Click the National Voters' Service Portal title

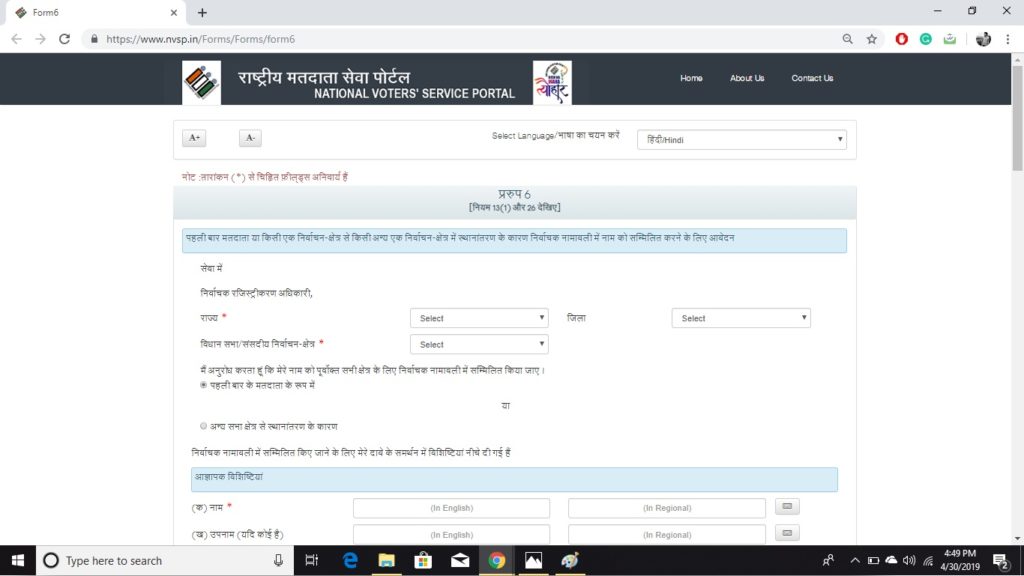(x=414, y=93)
